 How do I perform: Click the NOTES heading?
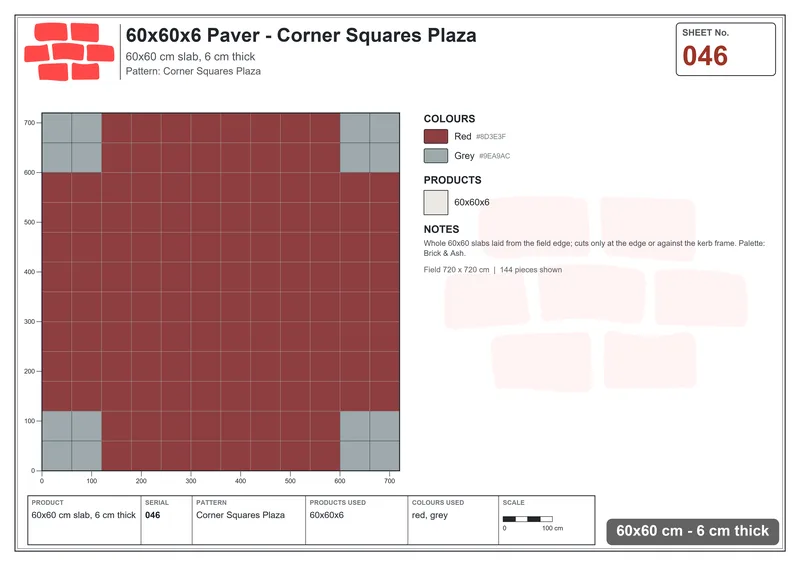(441, 229)
